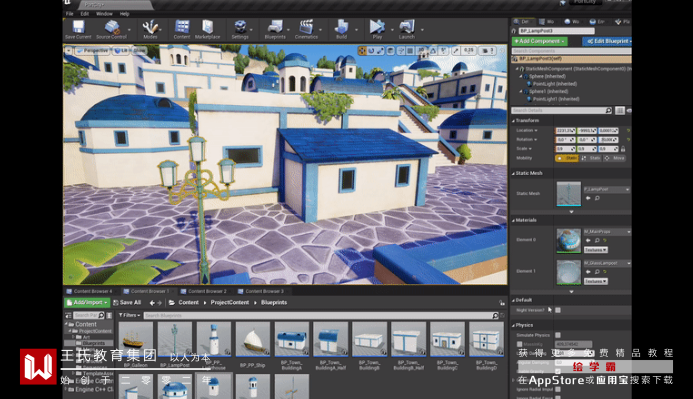The width and height of the screenshot is (693, 399).
Task: Select the translate gizmo icon in viewport
Action: 362,51
